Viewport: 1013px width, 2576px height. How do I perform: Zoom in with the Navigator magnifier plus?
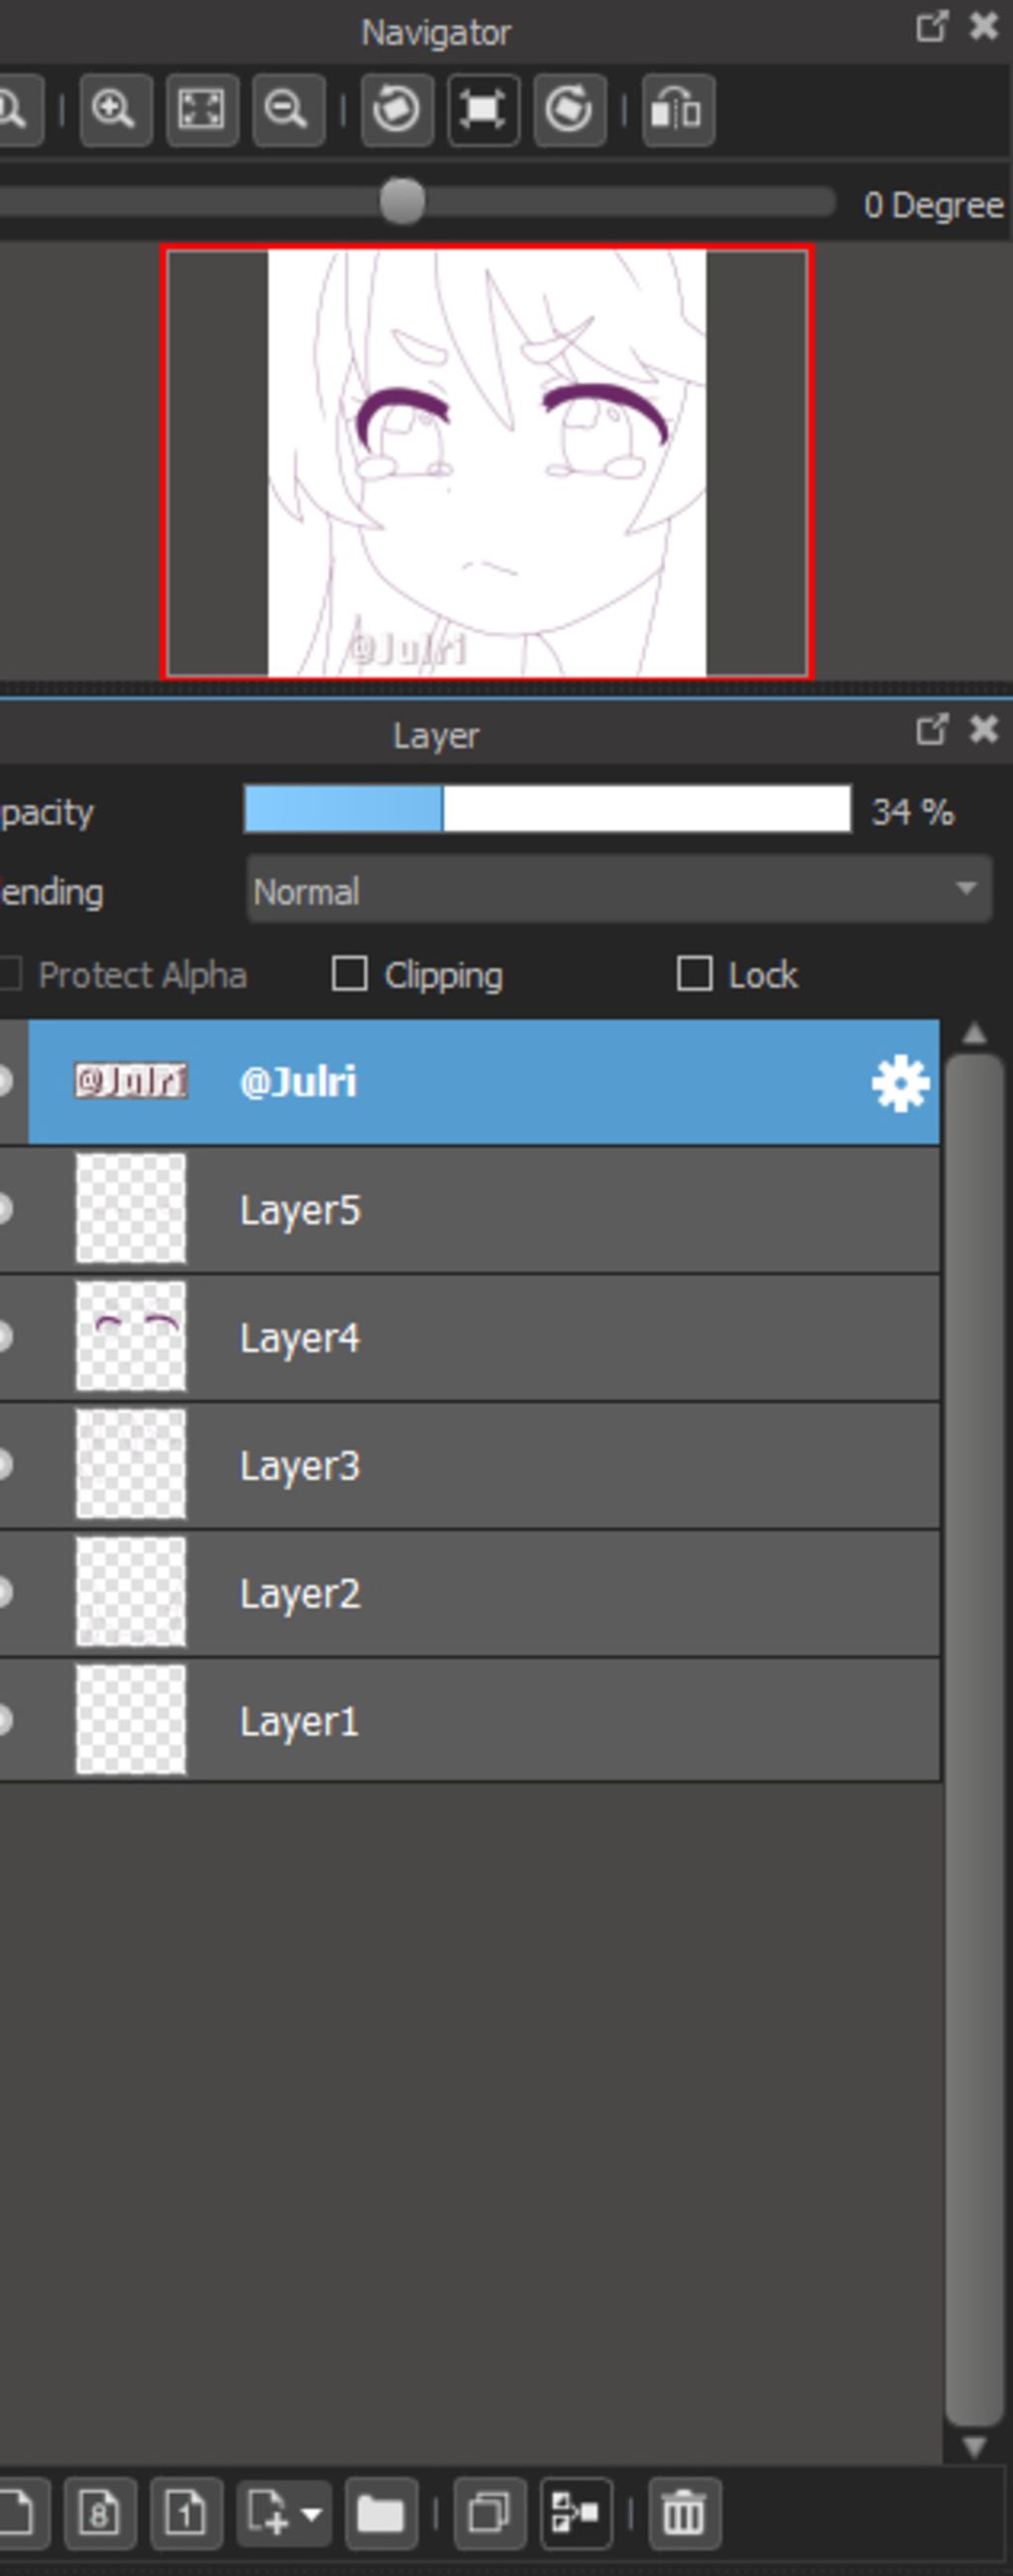(115, 109)
